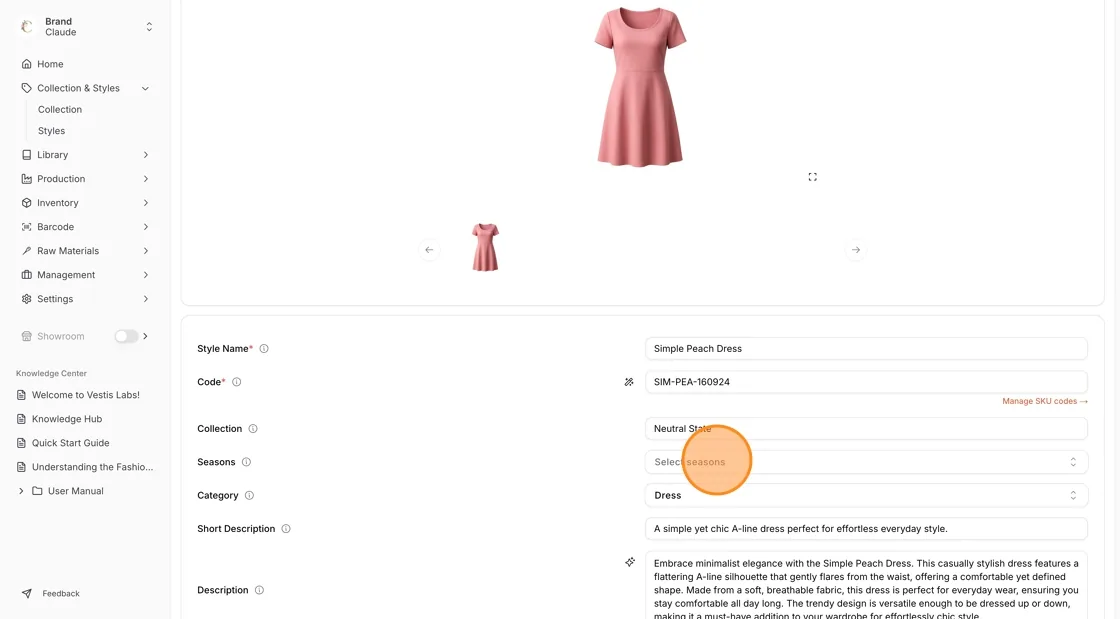Click the Feedback paper plane icon
Image resolution: width=1120 pixels, height=619 pixels.
(26, 594)
